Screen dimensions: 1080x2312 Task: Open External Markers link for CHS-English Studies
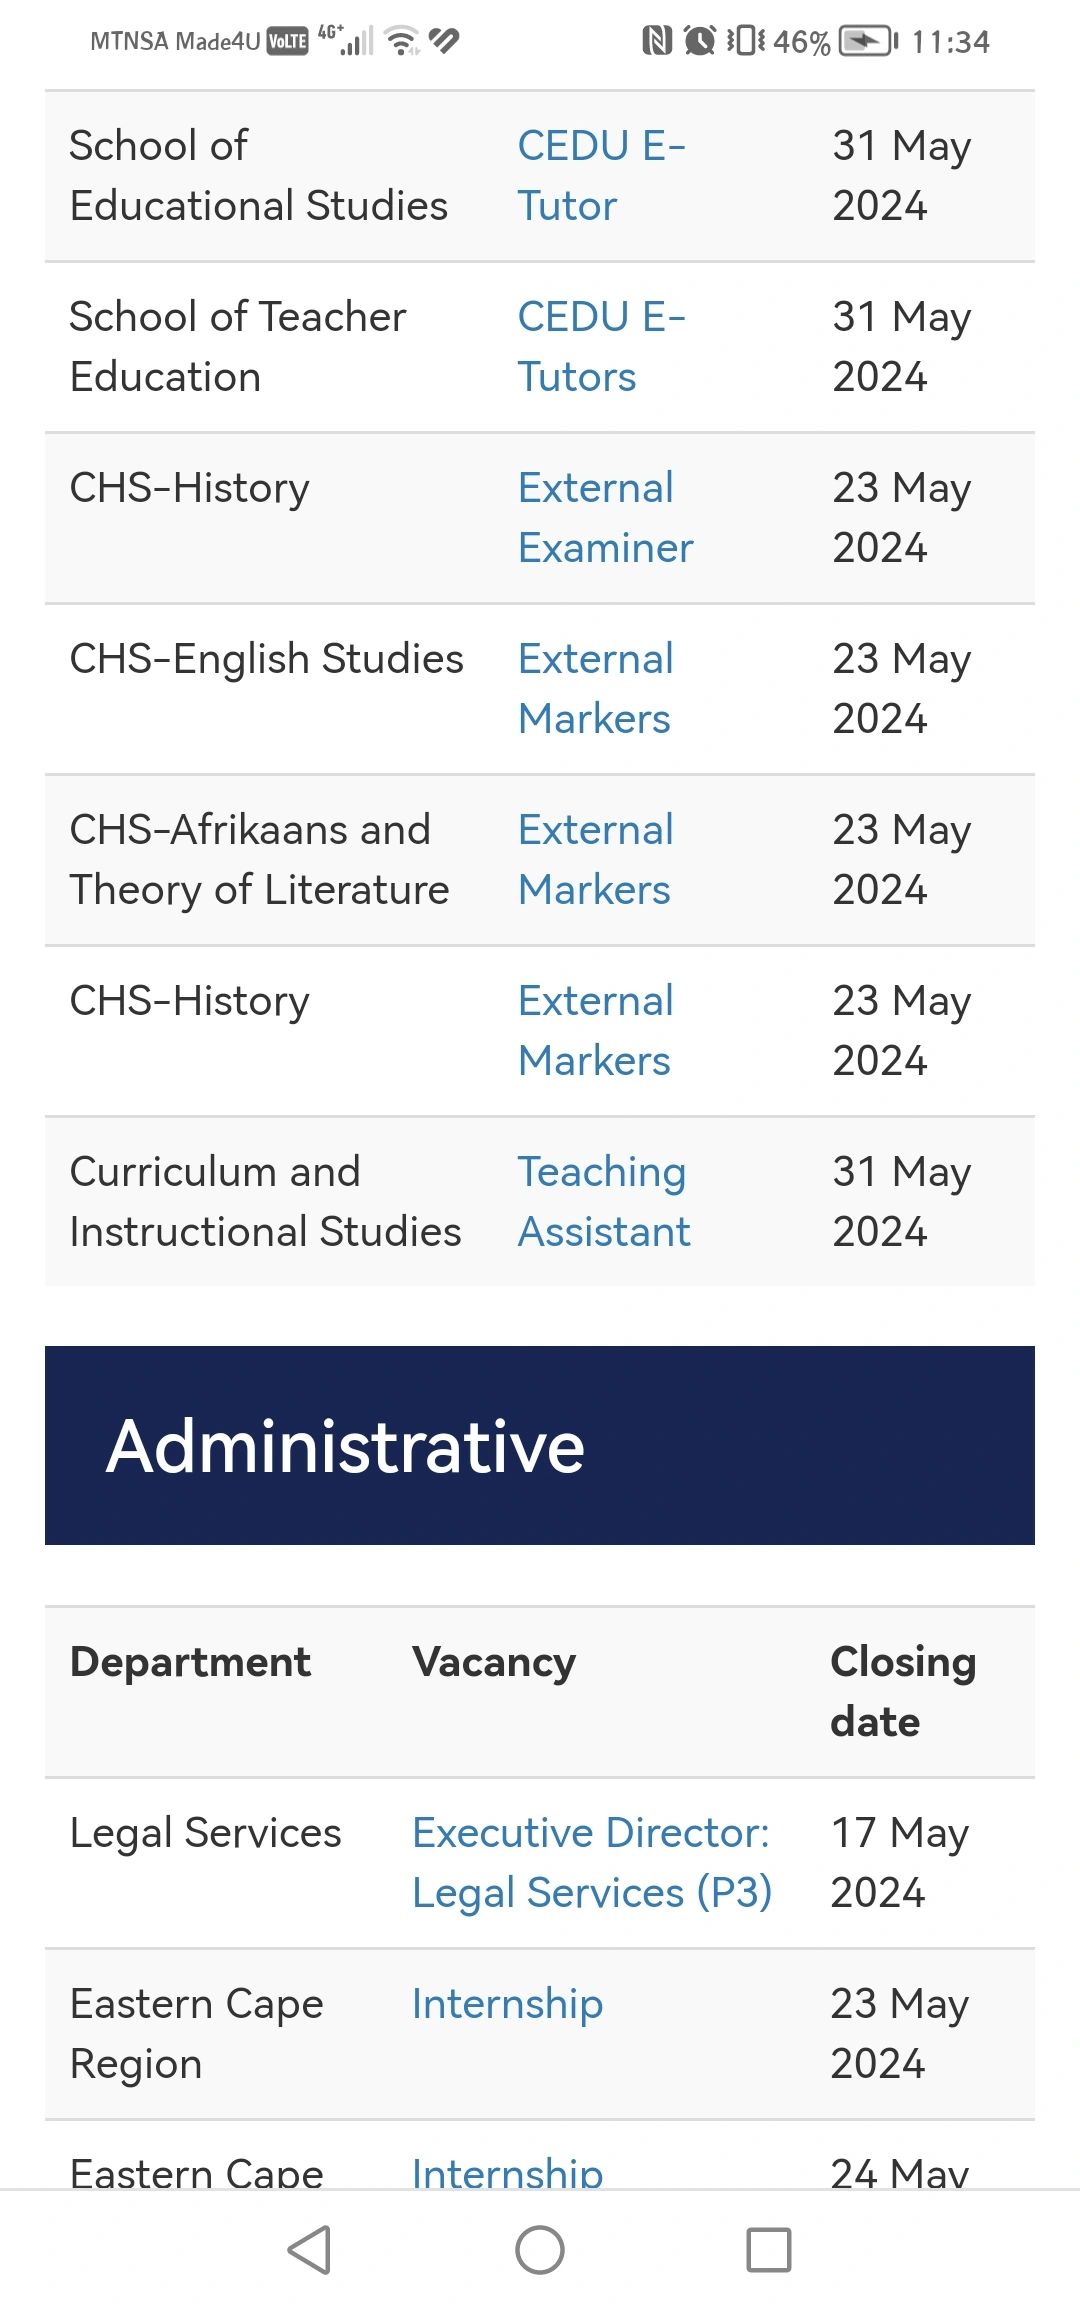click(x=596, y=689)
